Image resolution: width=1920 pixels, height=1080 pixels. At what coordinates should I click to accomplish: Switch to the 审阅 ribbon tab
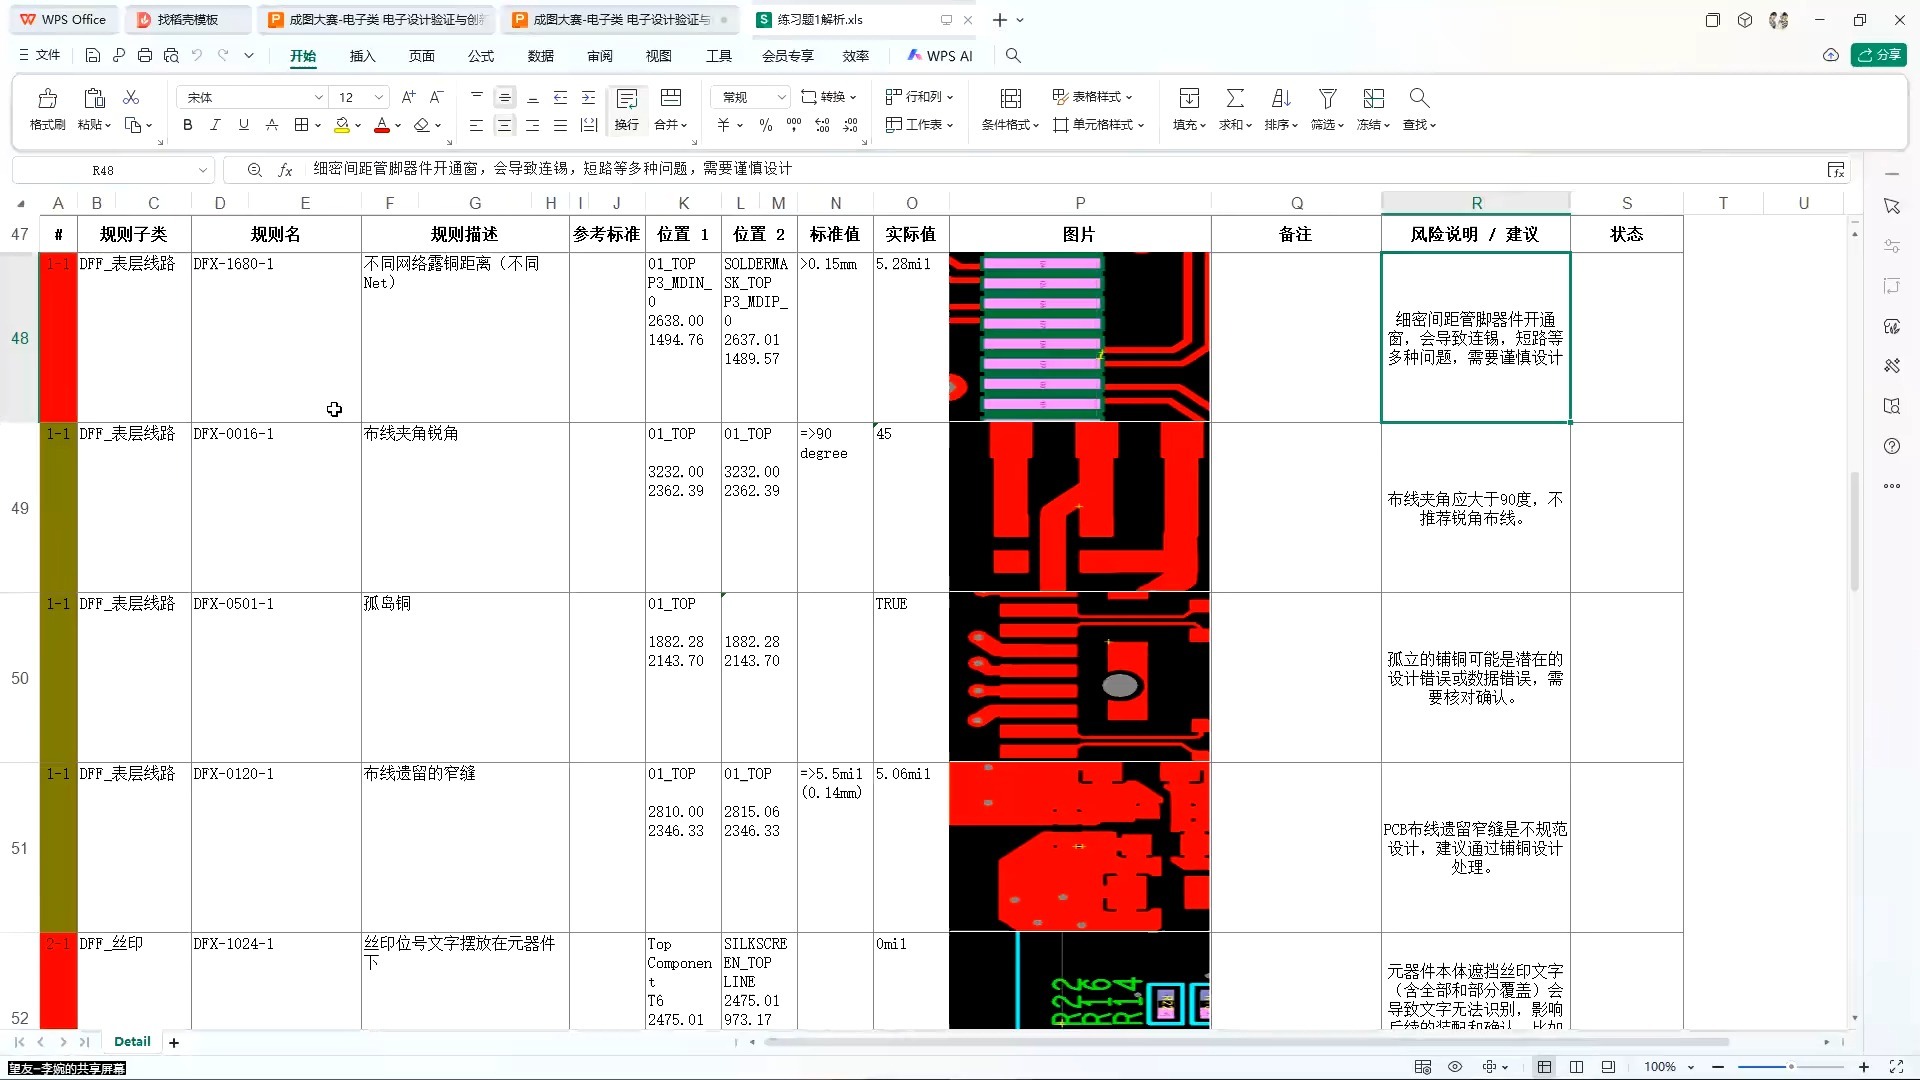(x=600, y=56)
